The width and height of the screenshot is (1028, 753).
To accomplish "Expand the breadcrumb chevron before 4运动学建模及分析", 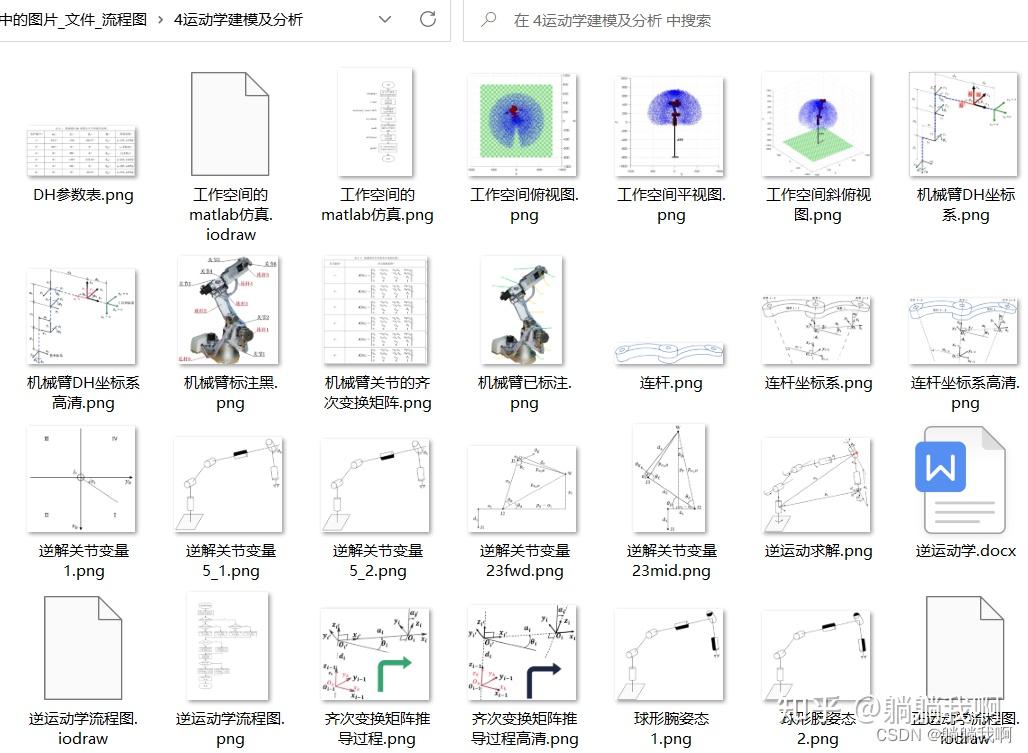I will (x=161, y=19).
